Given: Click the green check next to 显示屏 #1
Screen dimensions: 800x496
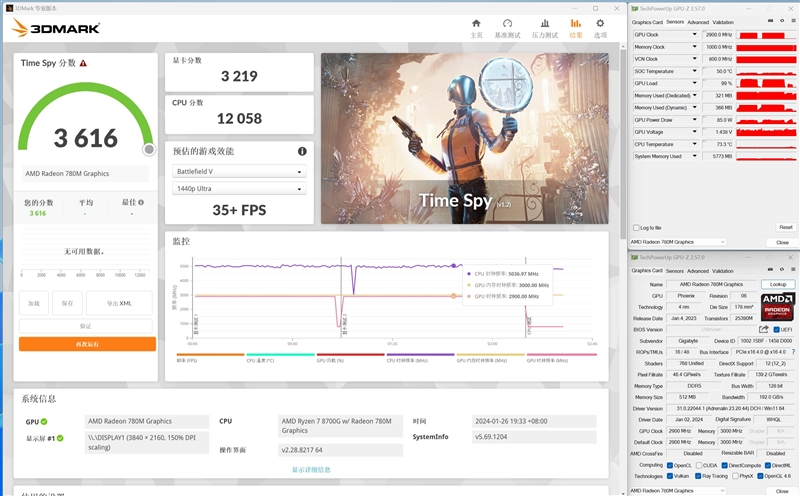Looking at the screenshot, I should (60, 438).
